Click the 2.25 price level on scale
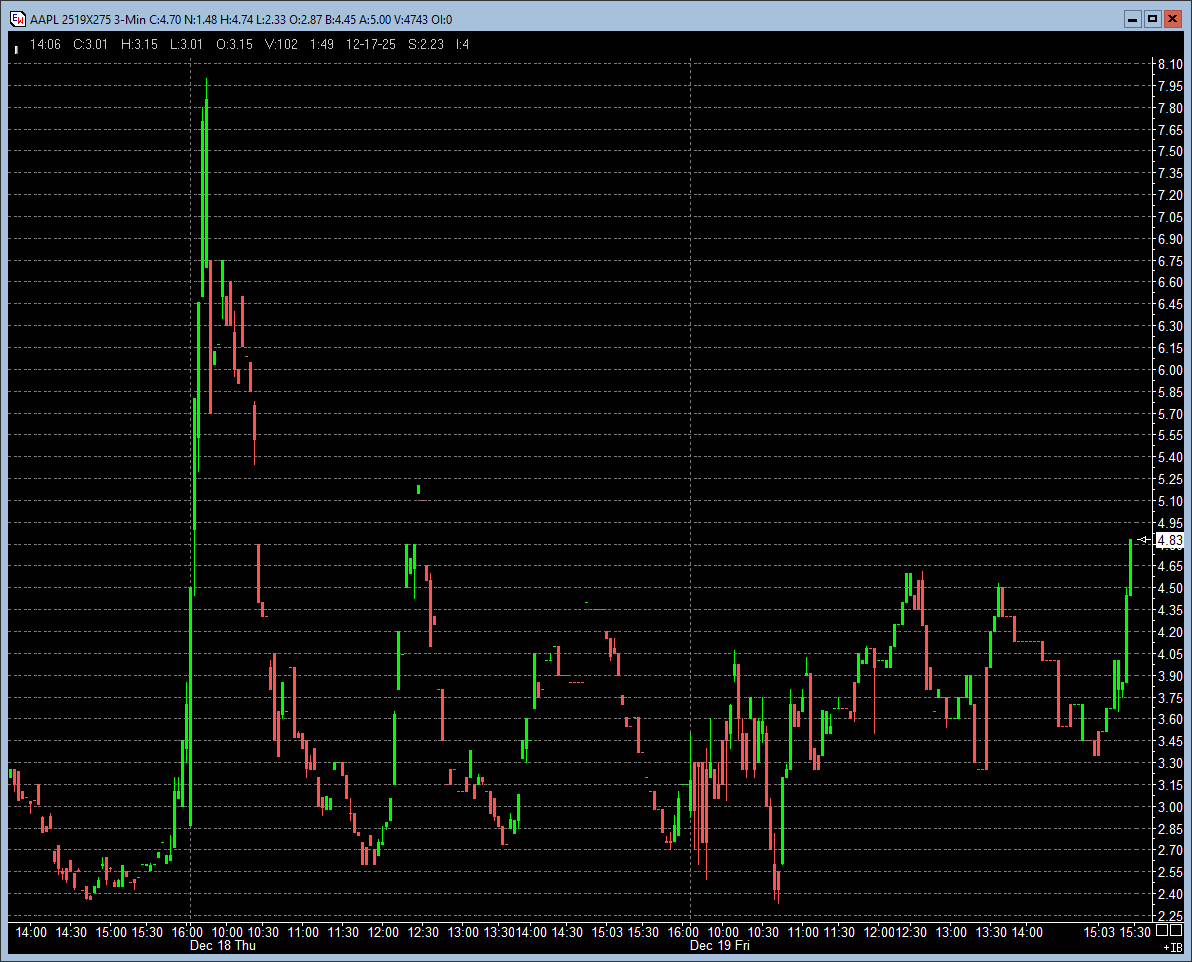1192x962 pixels. click(x=1169, y=916)
